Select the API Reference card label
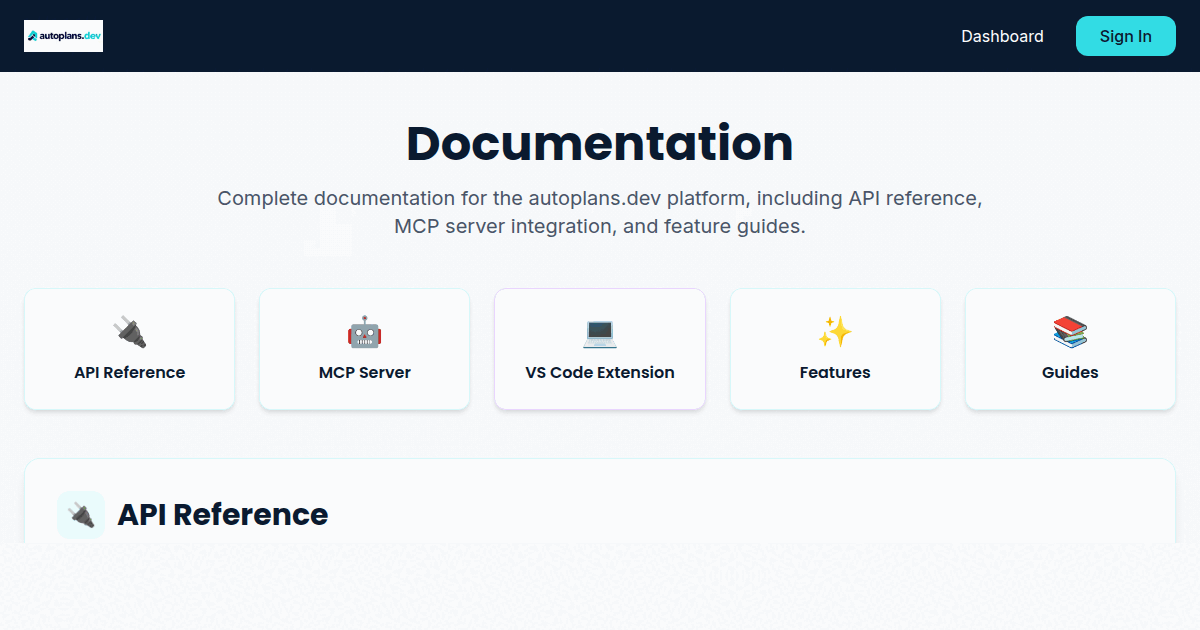 [x=130, y=372]
